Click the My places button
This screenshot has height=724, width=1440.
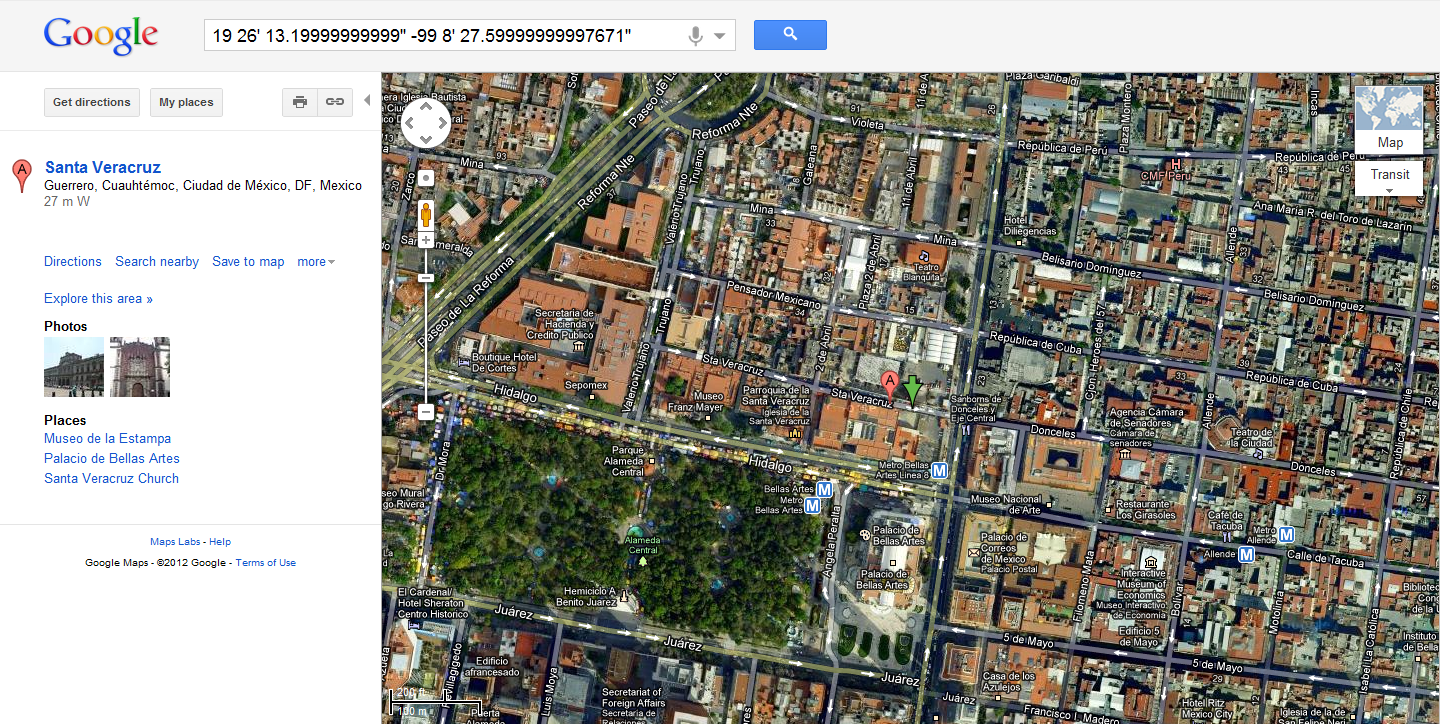coord(187,102)
